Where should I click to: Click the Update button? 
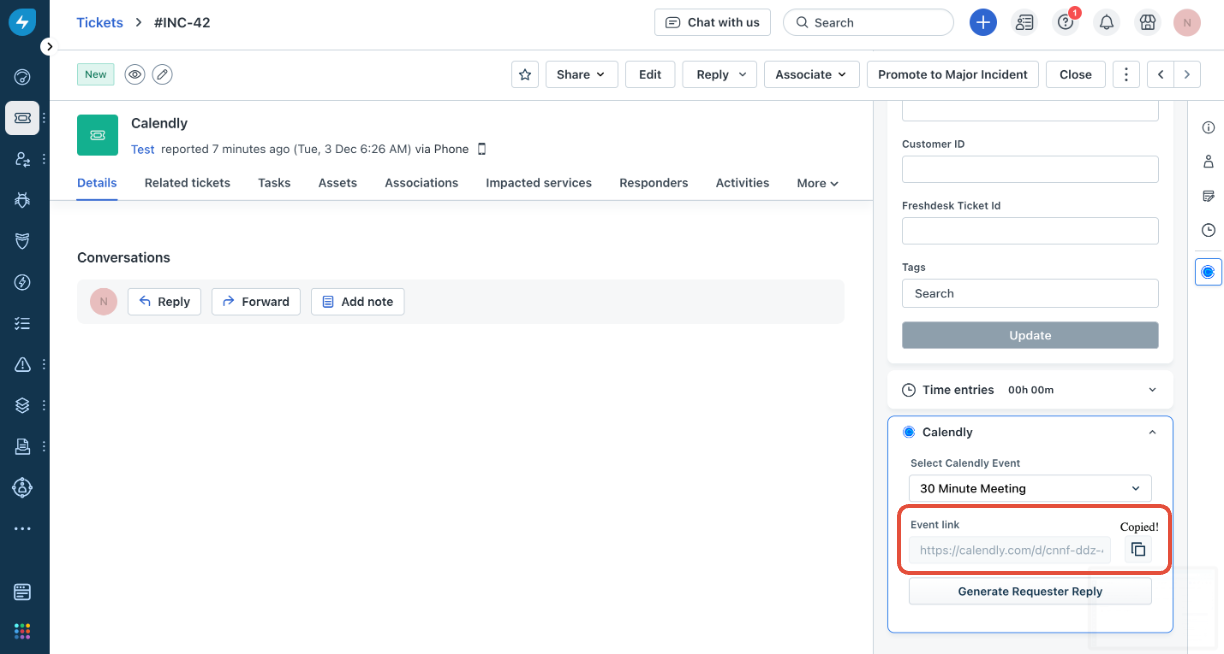click(1030, 335)
